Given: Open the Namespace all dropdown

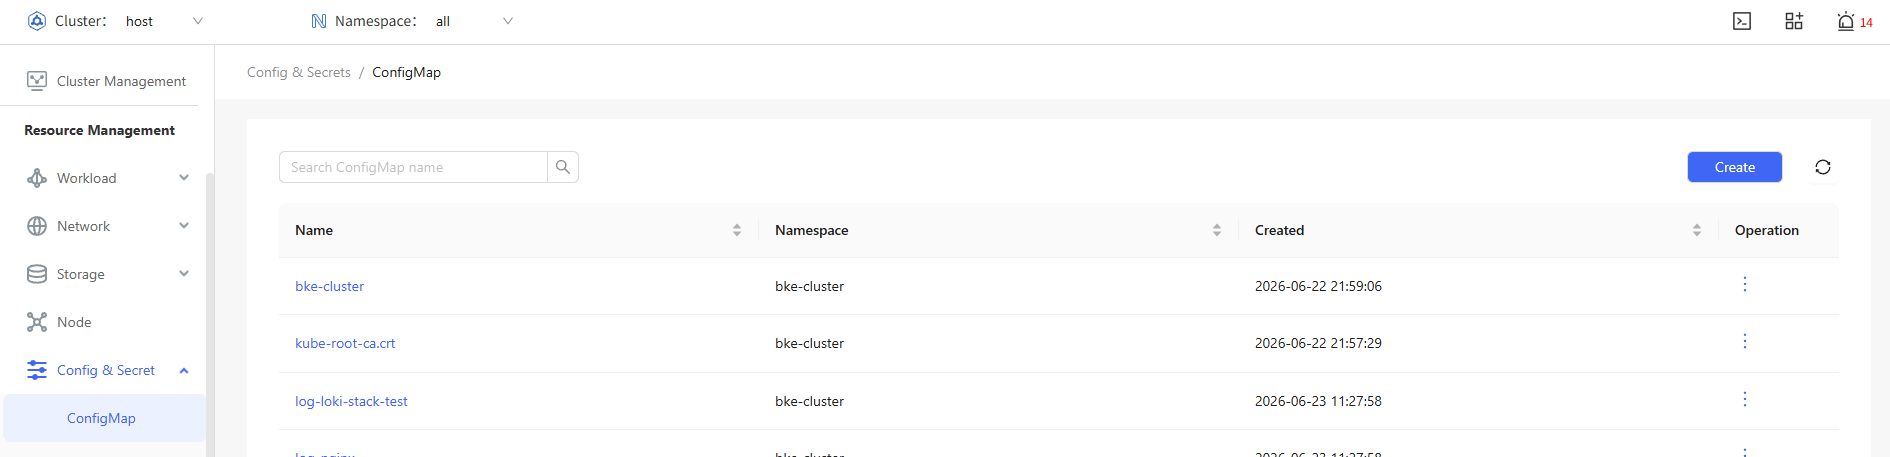Looking at the screenshot, I should [x=473, y=21].
